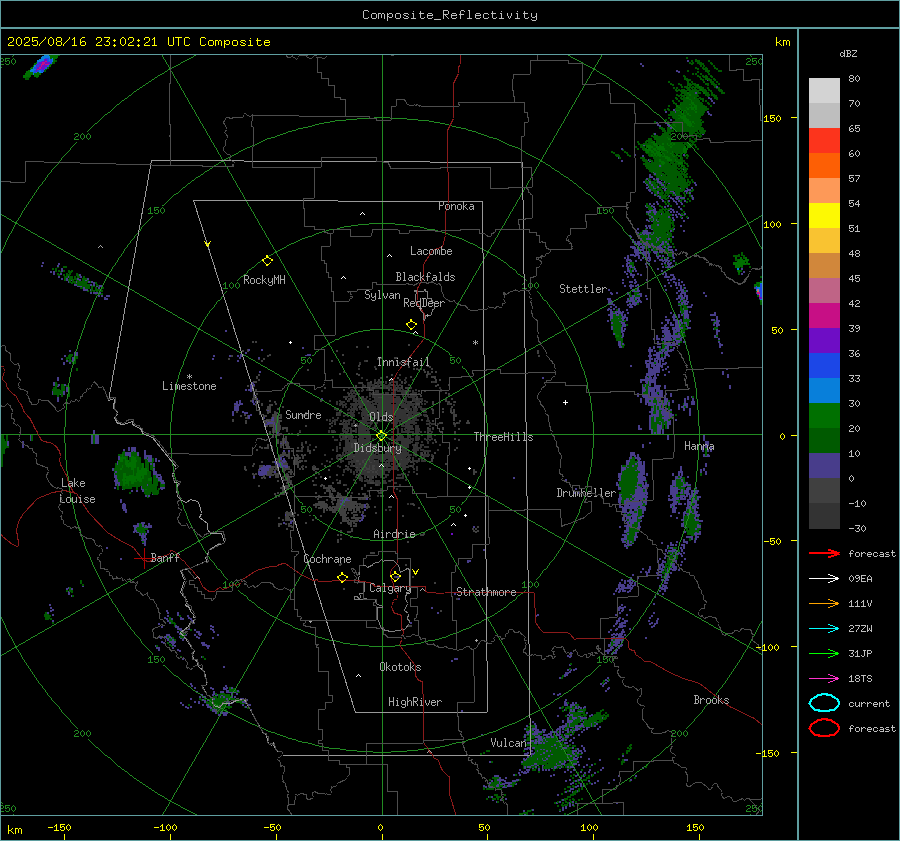This screenshot has width=900, height=841.
Task: Click the Calgary label
Action: point(390,588)
